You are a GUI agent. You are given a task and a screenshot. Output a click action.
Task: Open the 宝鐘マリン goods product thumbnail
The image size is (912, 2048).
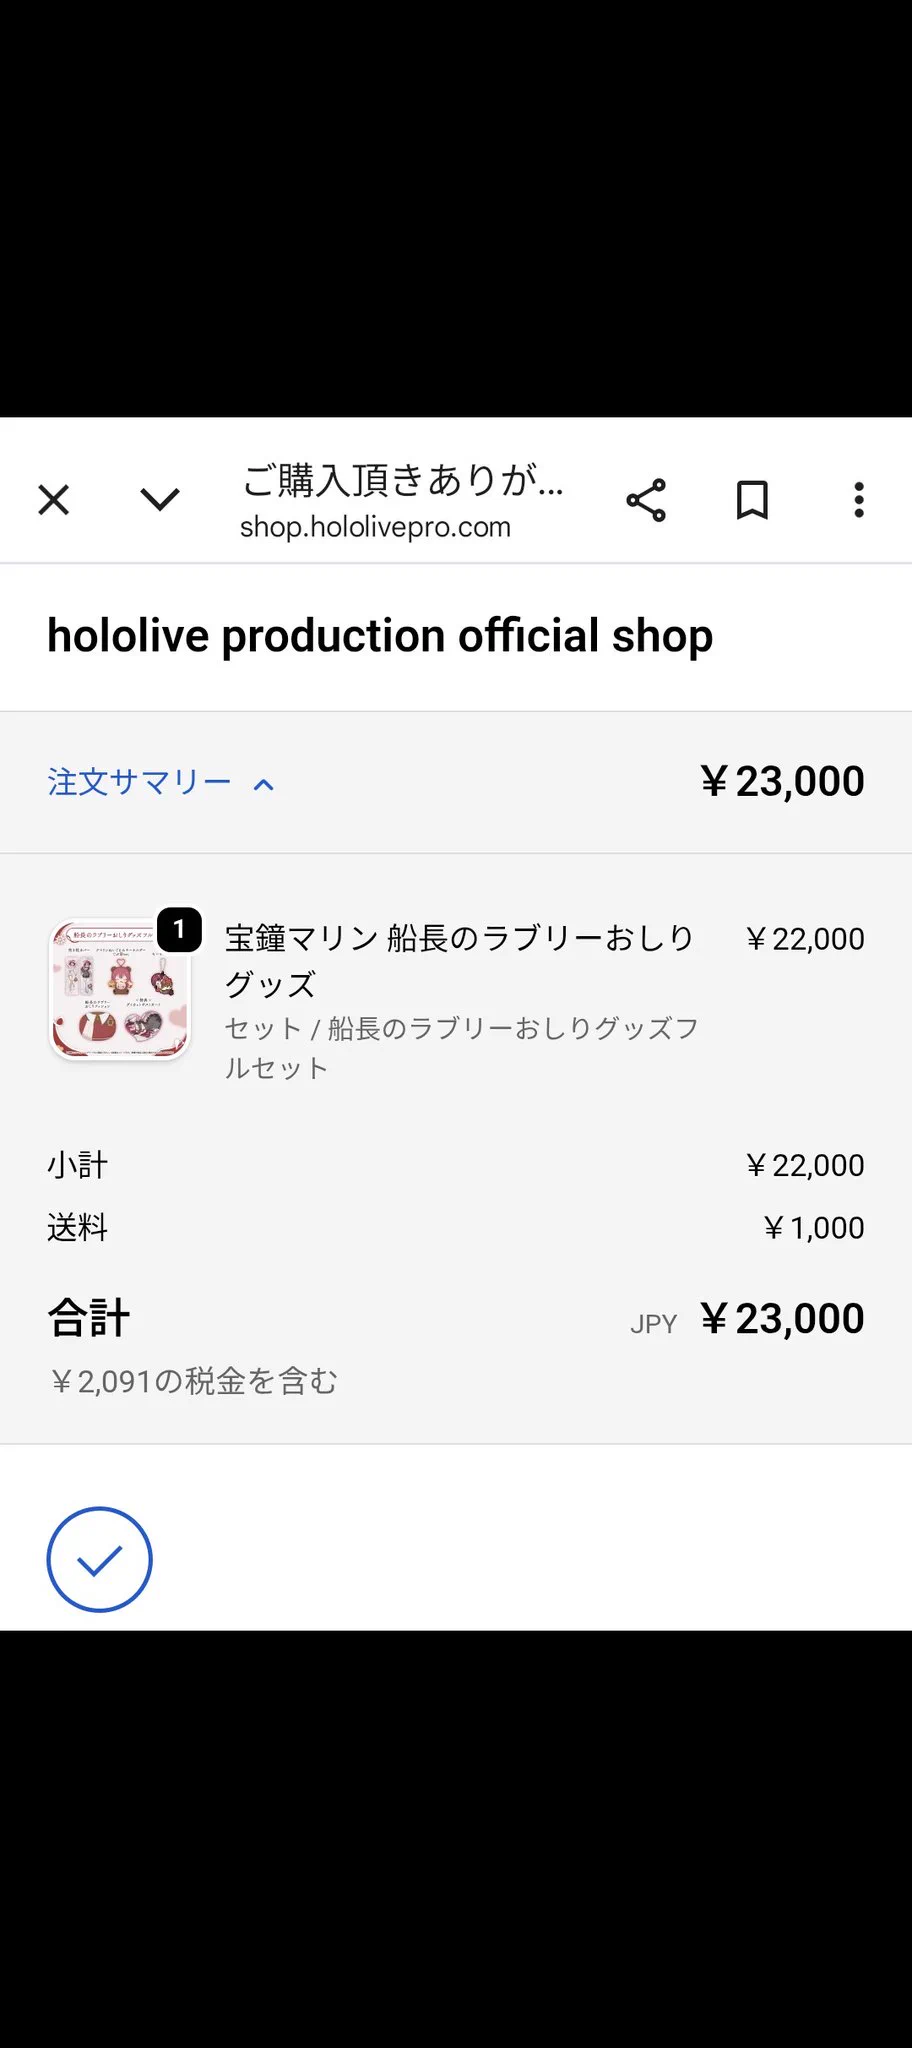coord(119,990)
